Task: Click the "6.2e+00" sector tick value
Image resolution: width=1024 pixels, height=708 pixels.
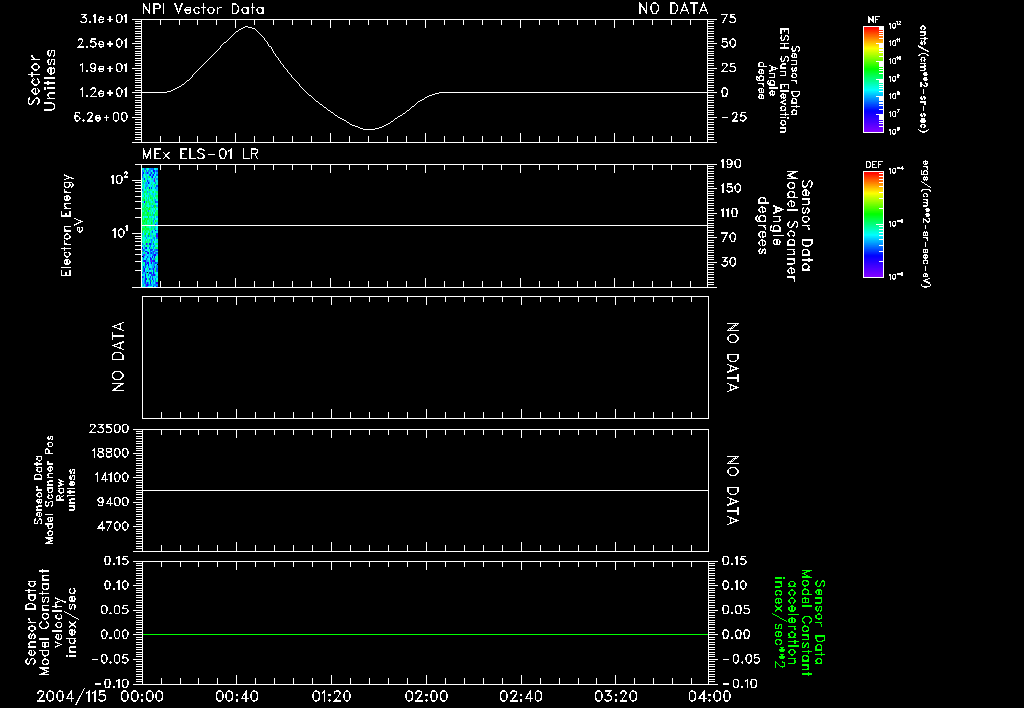Action: coord(103,117)
